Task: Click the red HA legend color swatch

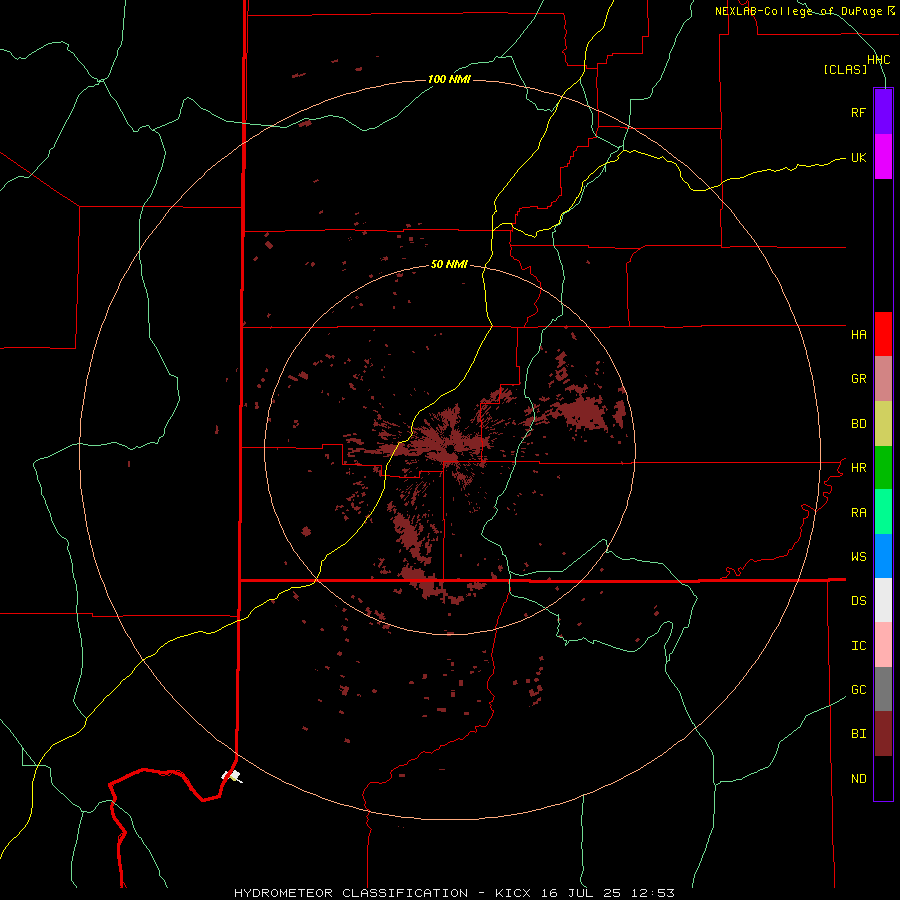Action: 883,334
